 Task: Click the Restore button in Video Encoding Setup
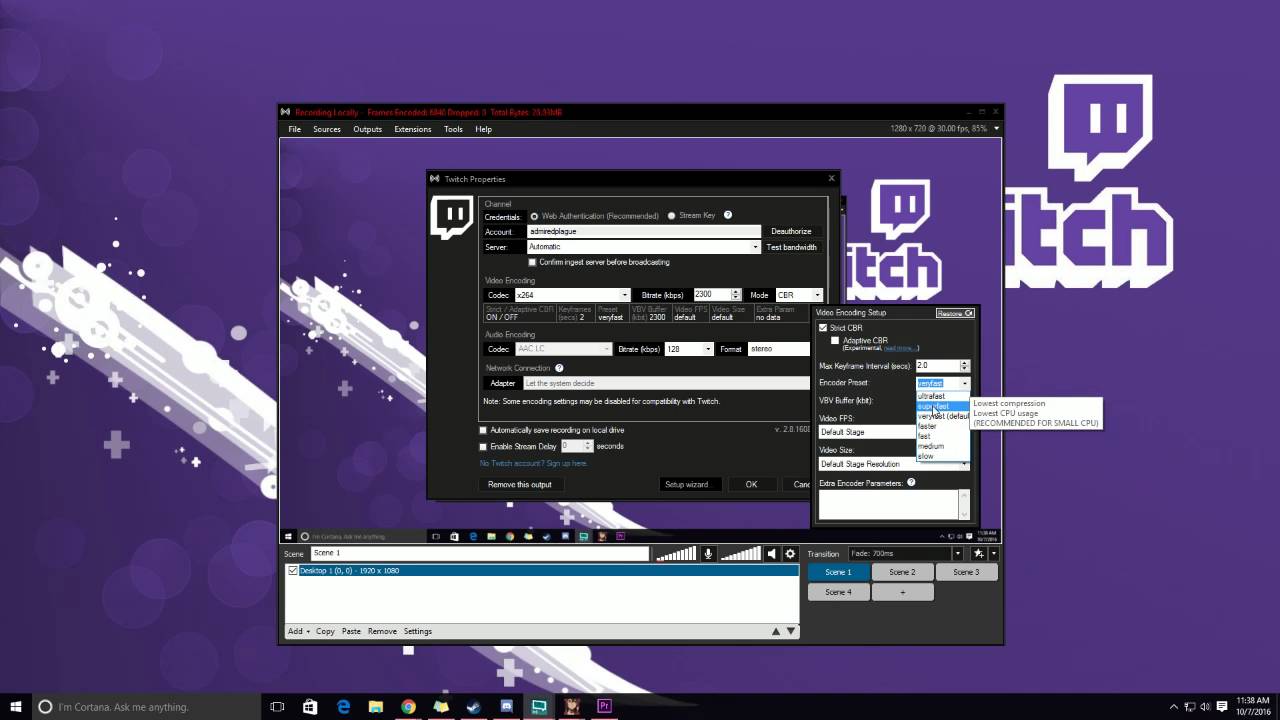click(x=955, y=313)
